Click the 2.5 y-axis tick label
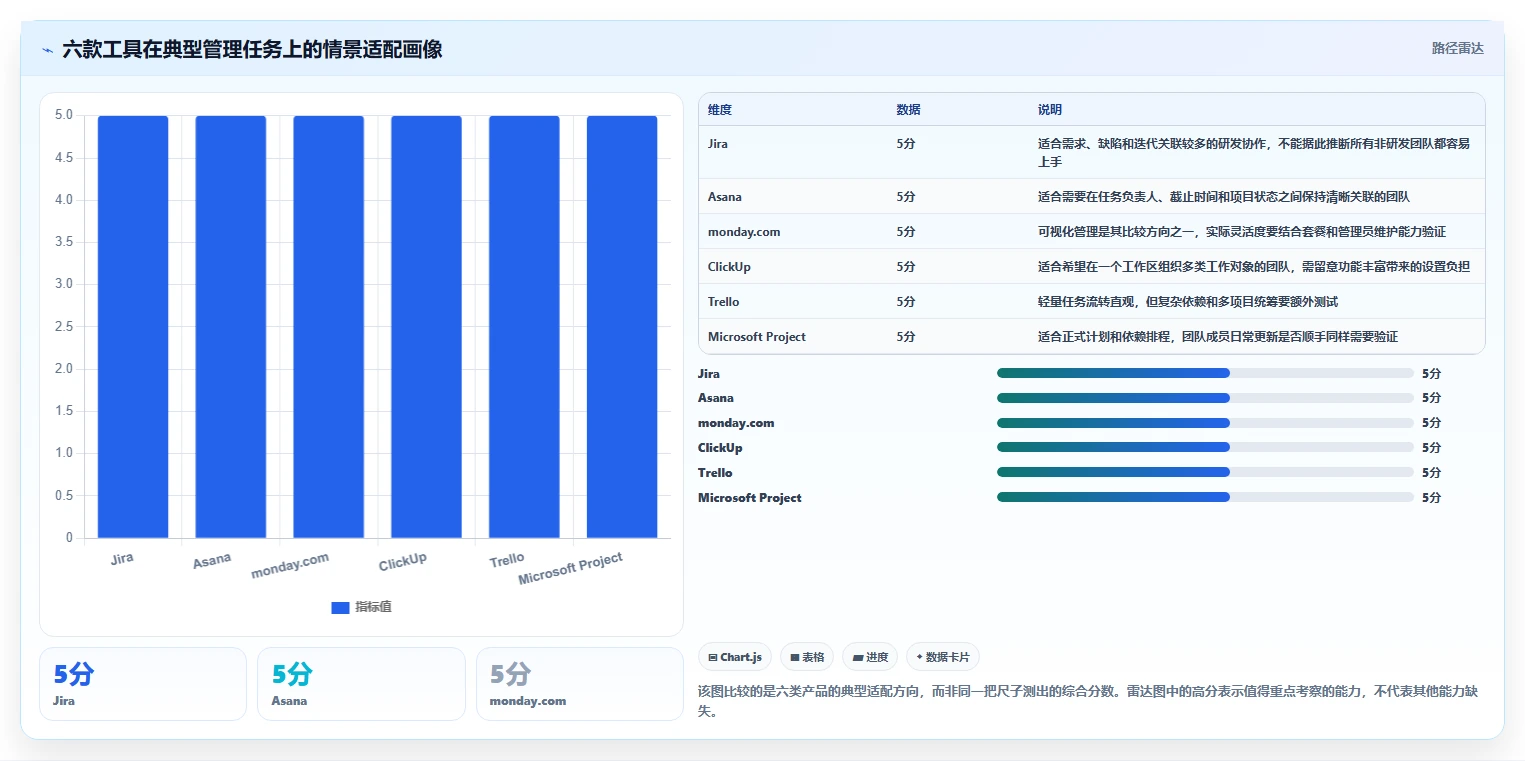This screenshot has width=1525, height=761. click(63, 327)
